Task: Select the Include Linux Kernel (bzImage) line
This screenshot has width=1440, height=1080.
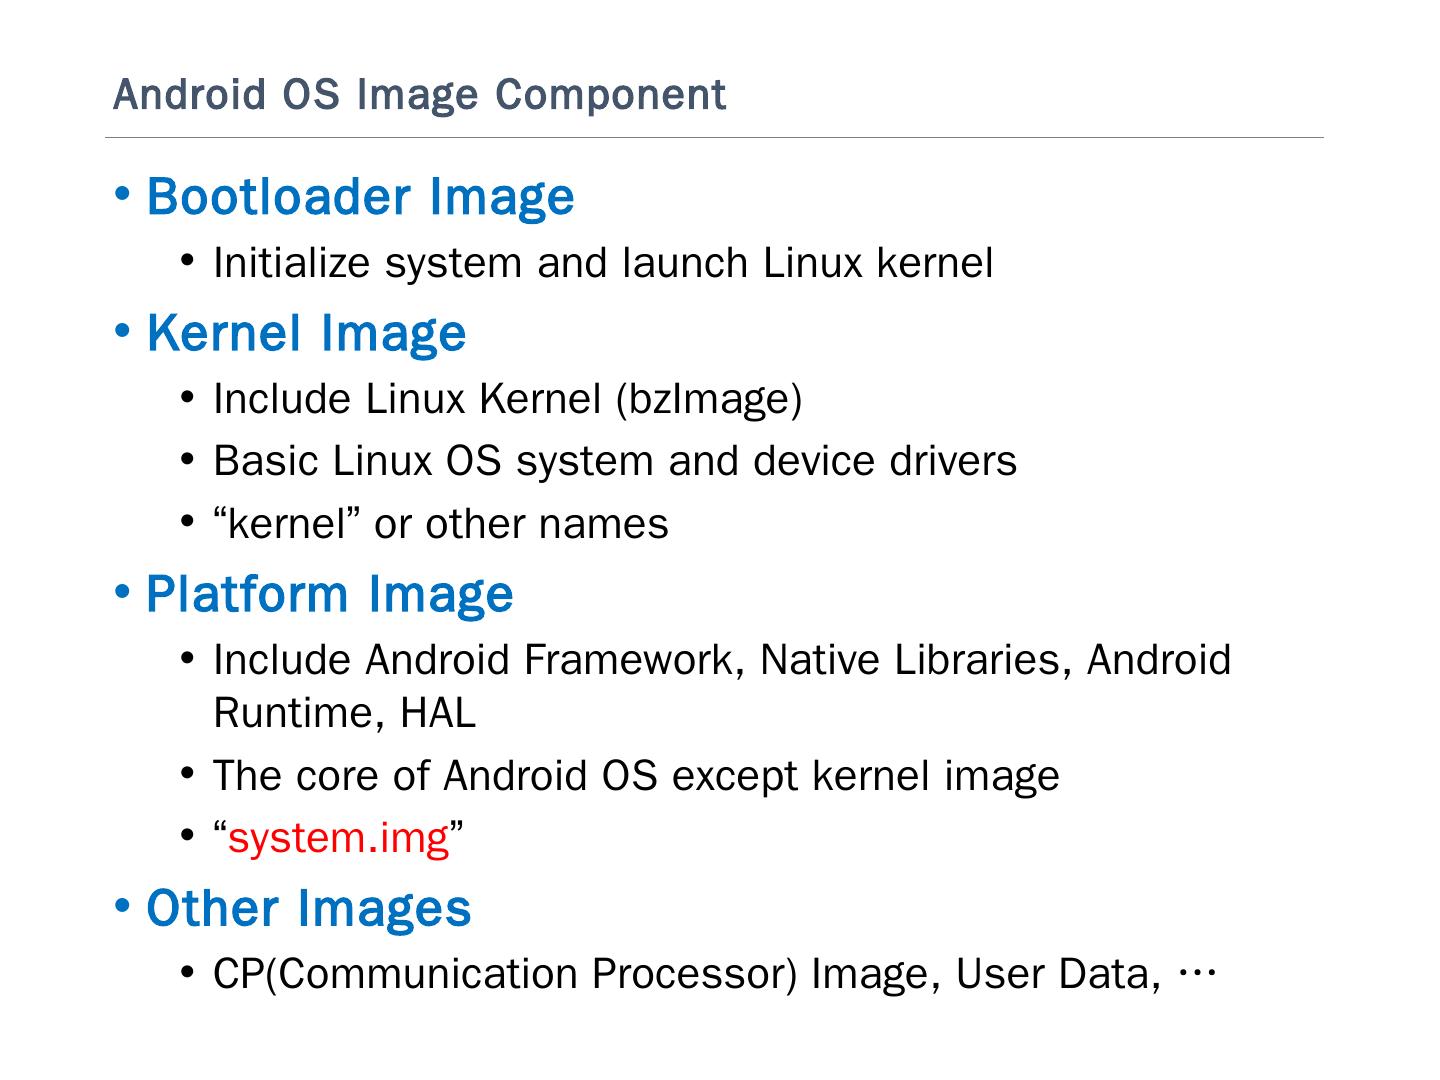Action: (x=507, y=399)
